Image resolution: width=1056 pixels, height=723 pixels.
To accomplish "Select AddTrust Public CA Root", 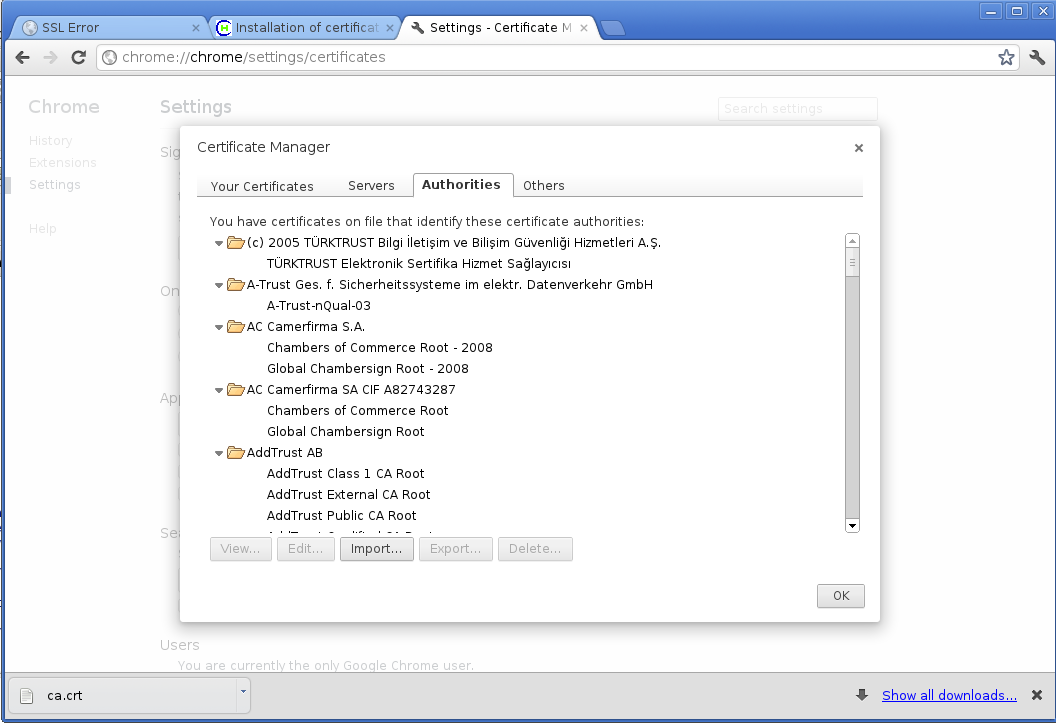I will (x=341, y=516).
